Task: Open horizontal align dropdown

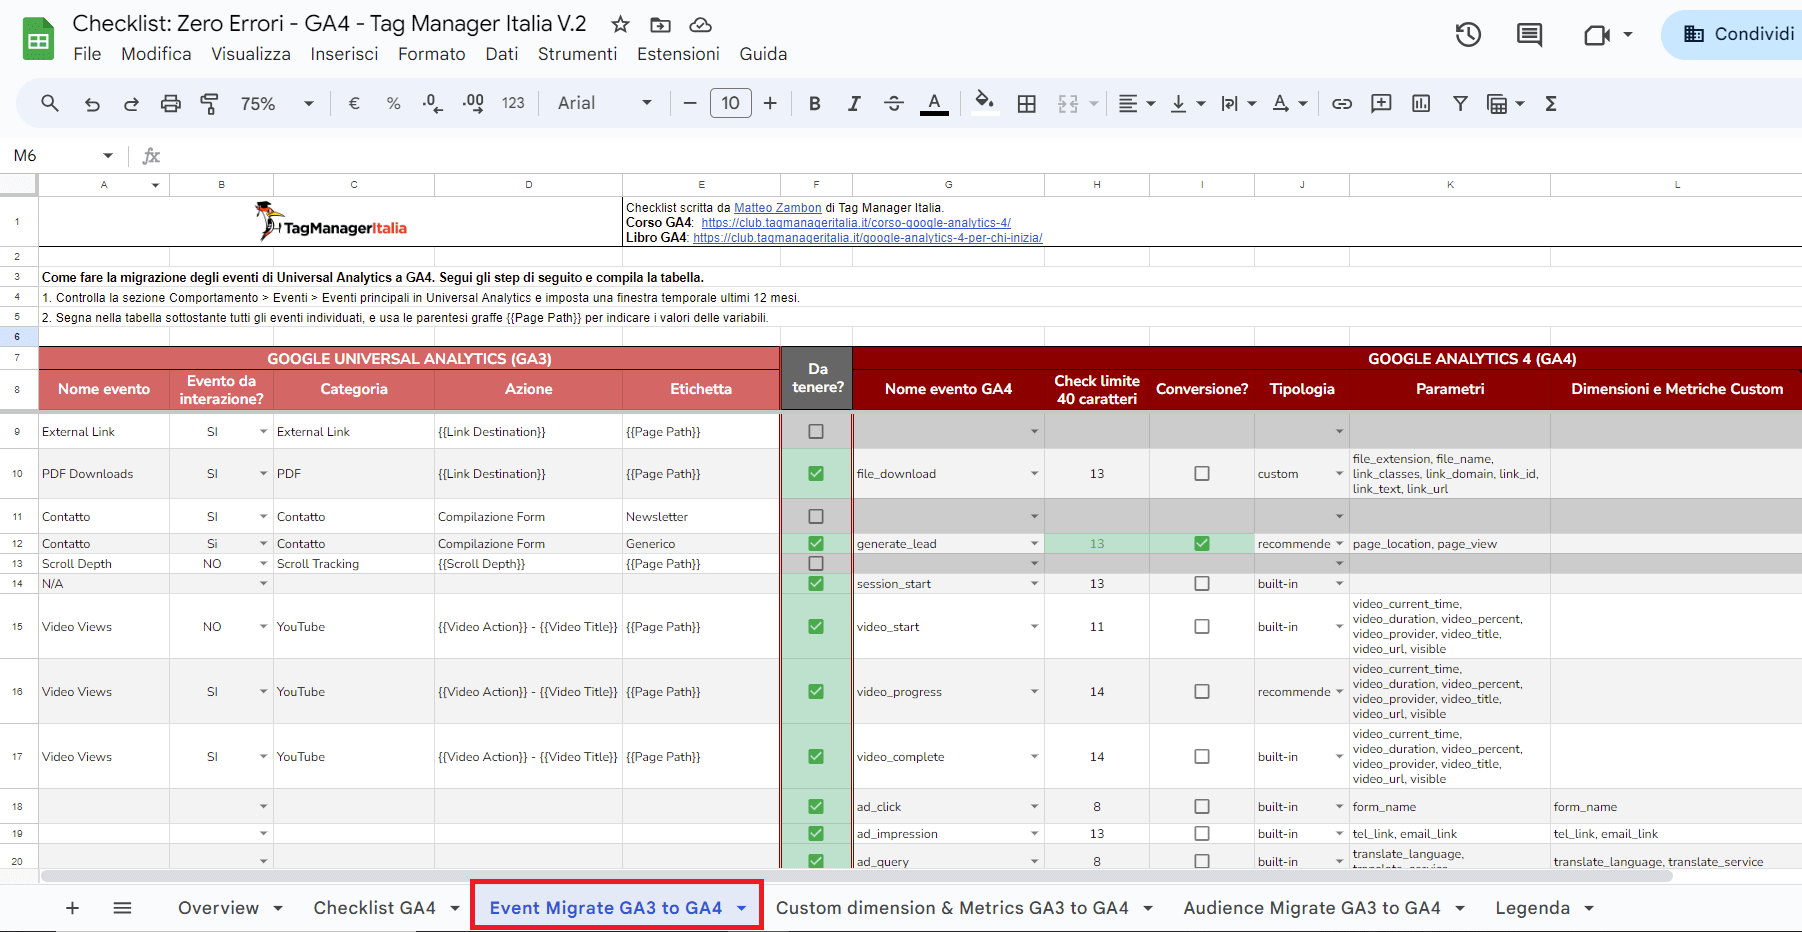Action: [x=1136, y=103]
